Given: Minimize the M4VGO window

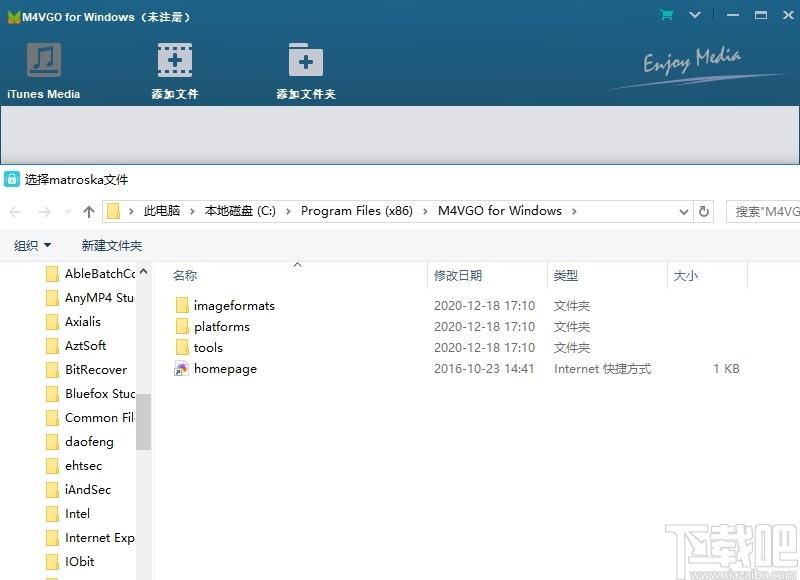Looking at the screenshot, I should [x=733, y=15].
